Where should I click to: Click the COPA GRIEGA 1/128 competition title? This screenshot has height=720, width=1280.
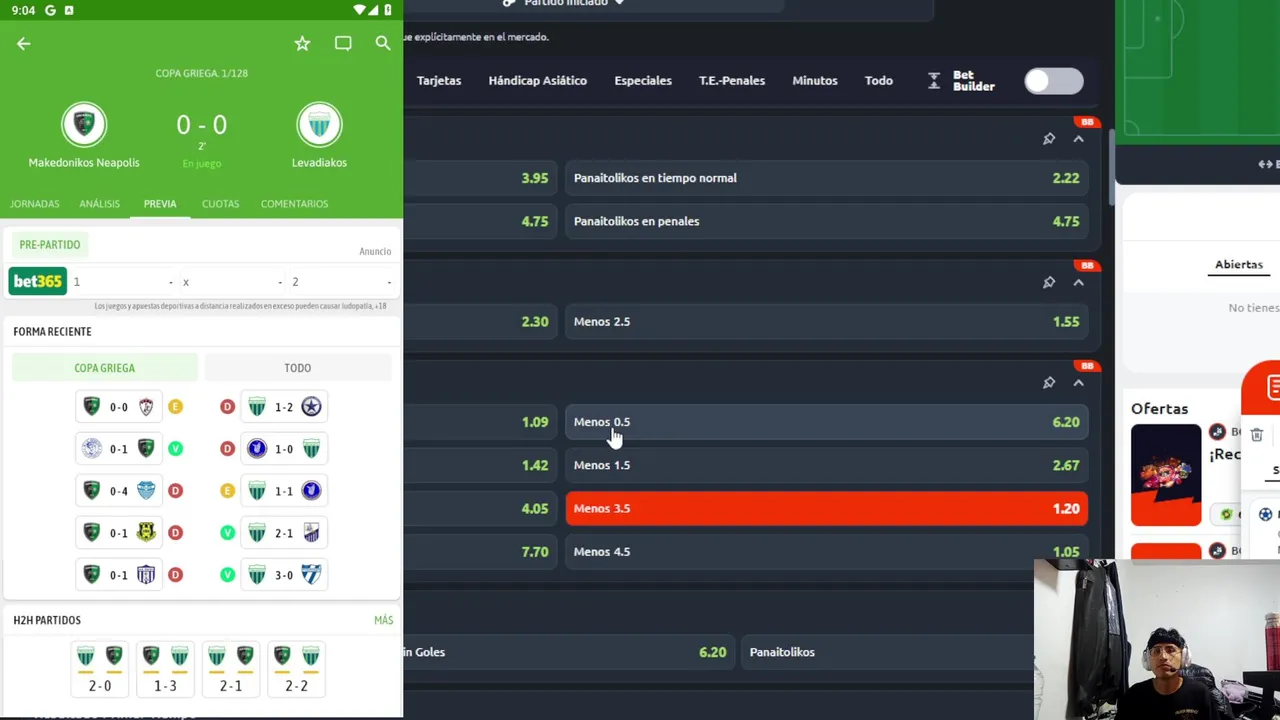[202, 74]
